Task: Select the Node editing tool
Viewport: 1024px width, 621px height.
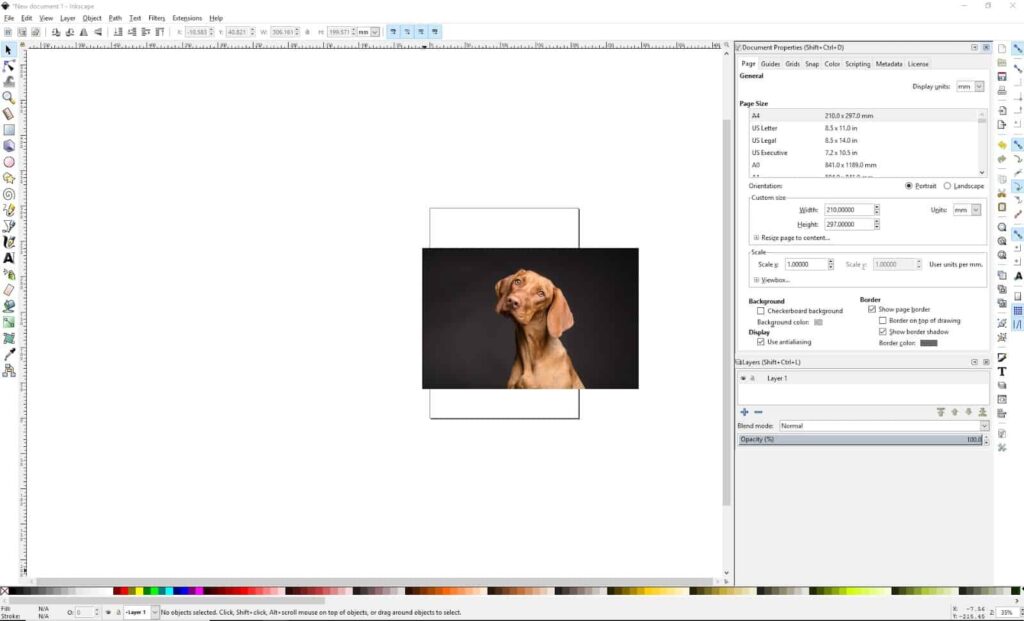Action: point(8,64)
